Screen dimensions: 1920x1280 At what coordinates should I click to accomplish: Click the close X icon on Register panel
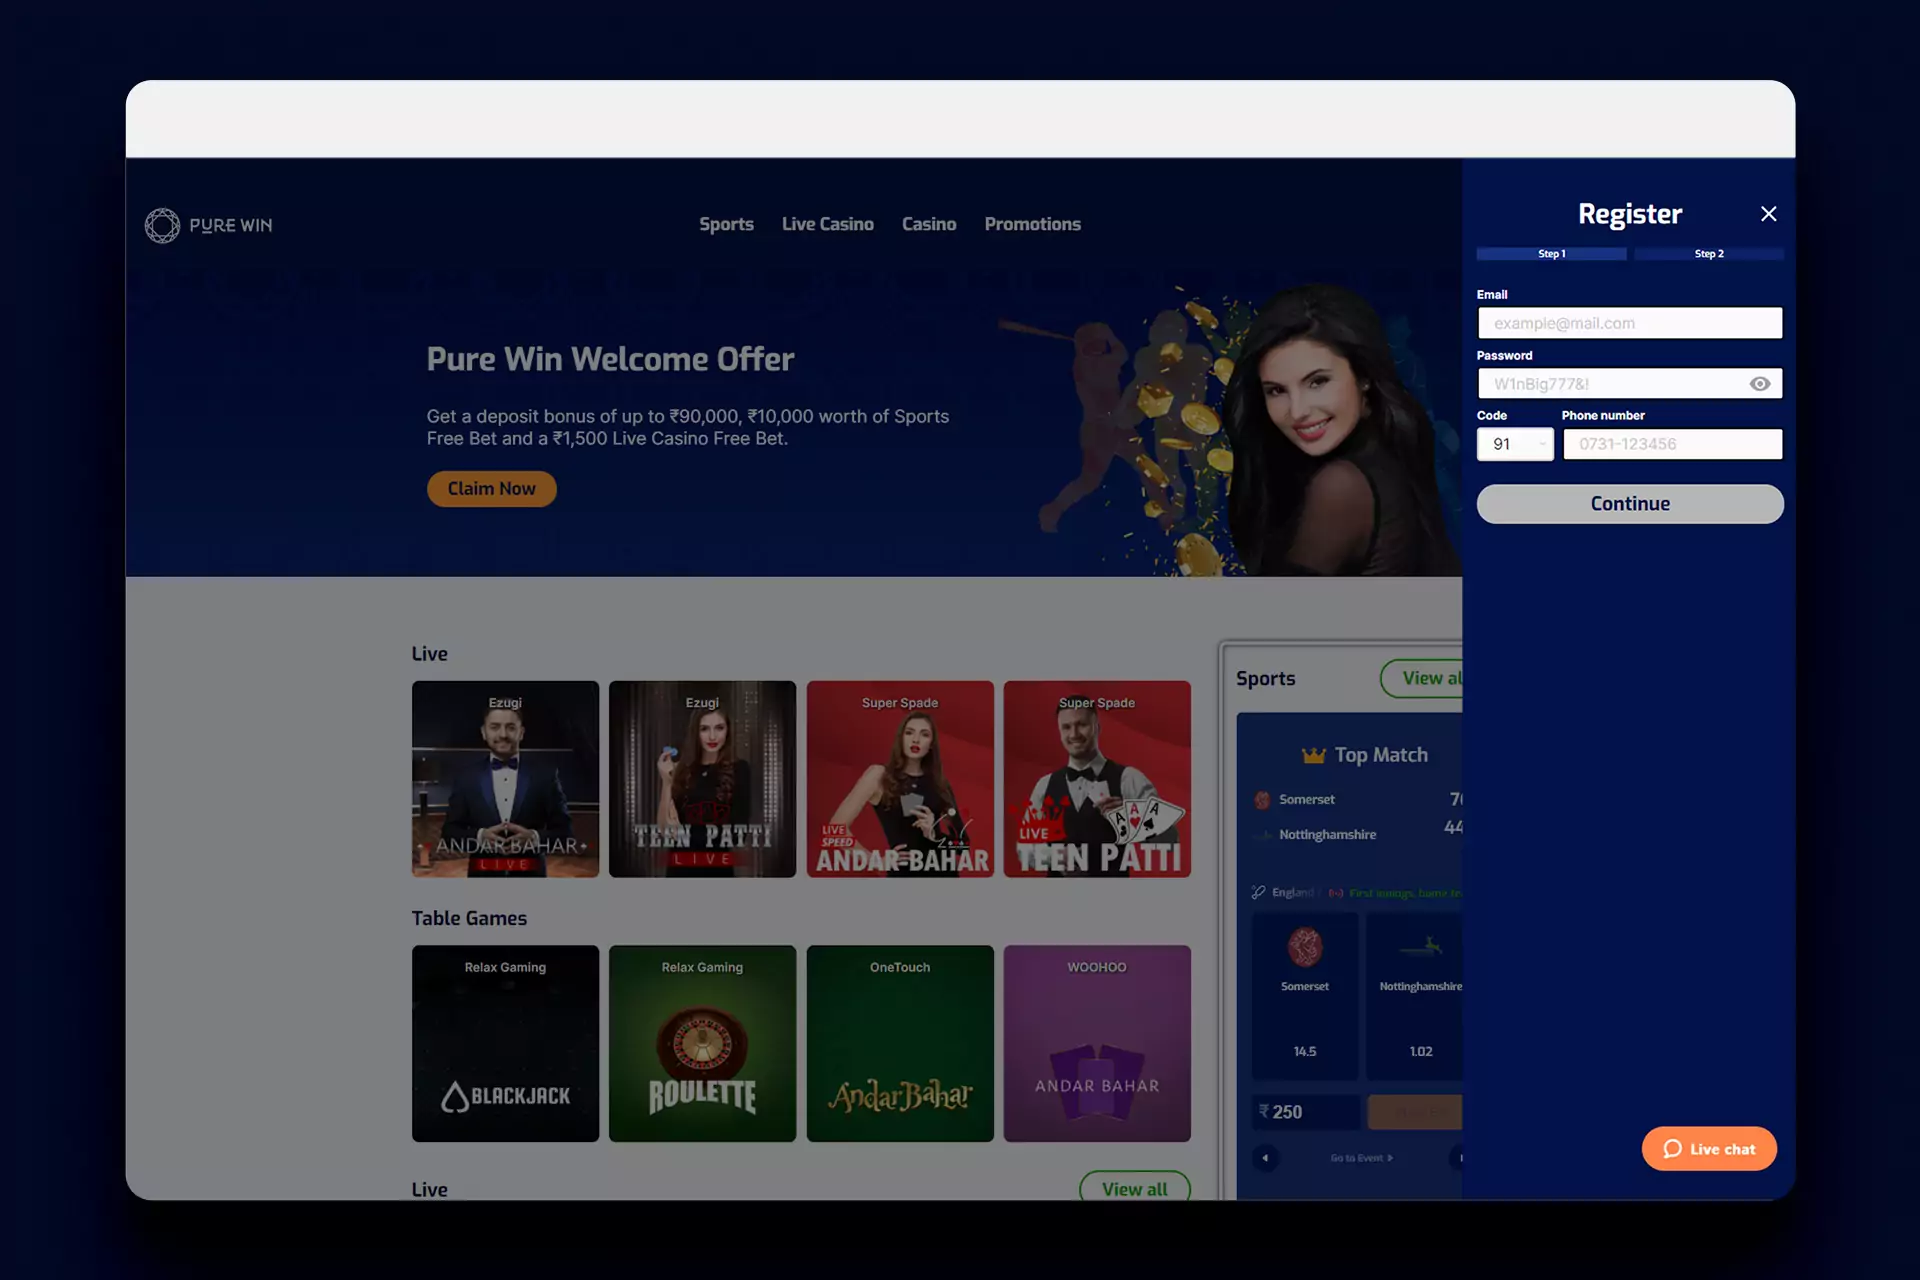1769,214
